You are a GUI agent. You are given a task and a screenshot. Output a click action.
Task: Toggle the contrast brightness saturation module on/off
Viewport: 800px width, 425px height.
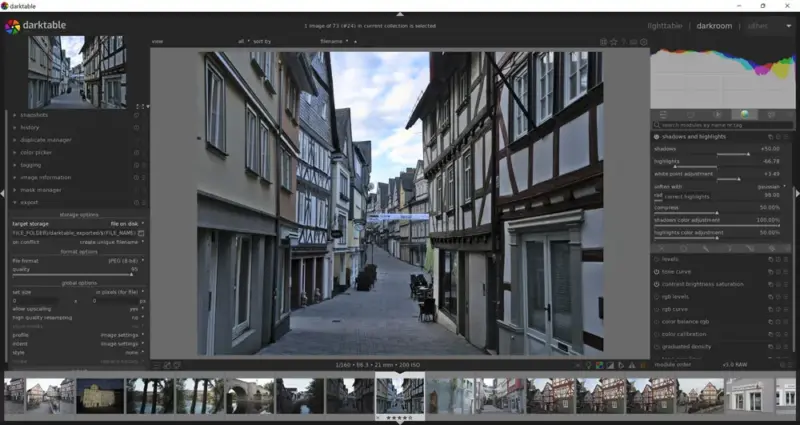click(656, 284)
